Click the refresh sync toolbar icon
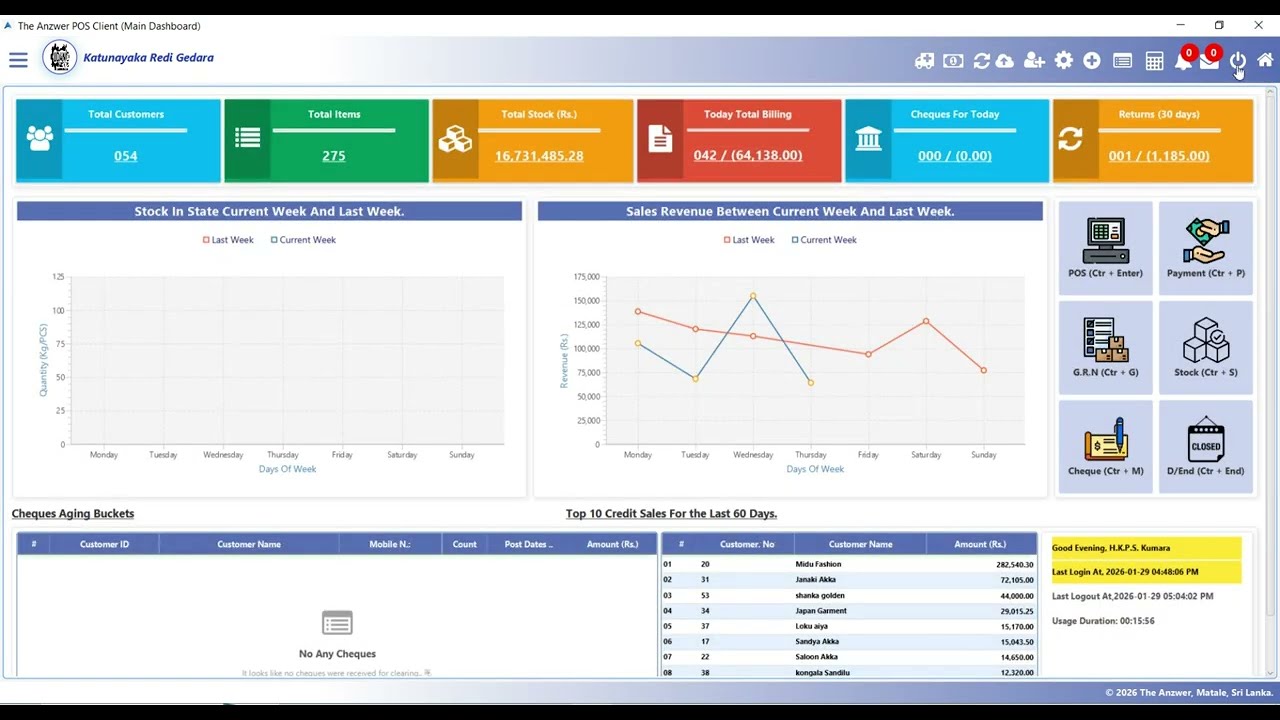The image size is (1280, 720). point(982,61)
